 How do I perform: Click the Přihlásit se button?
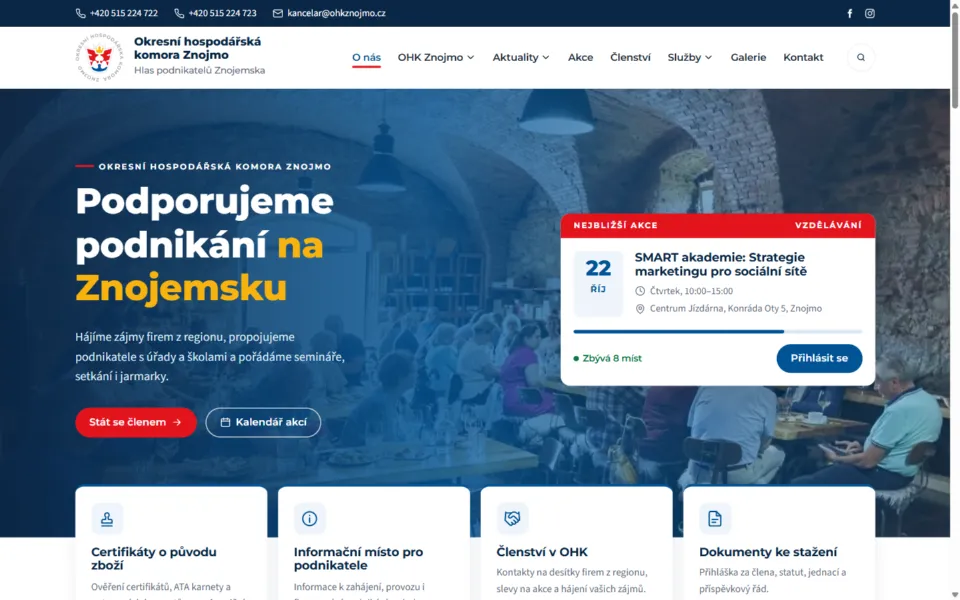819,358
